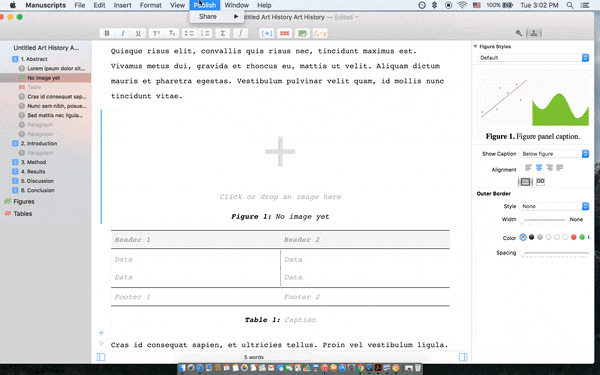
Task: Open the Share submenu
Action: click(x=217, y=16)
